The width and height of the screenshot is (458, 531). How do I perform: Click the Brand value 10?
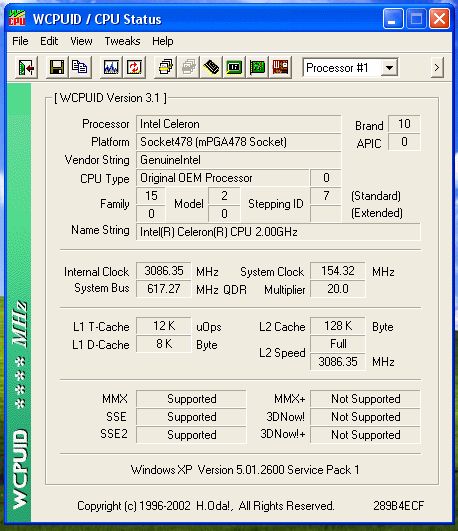tap(404, 124)
